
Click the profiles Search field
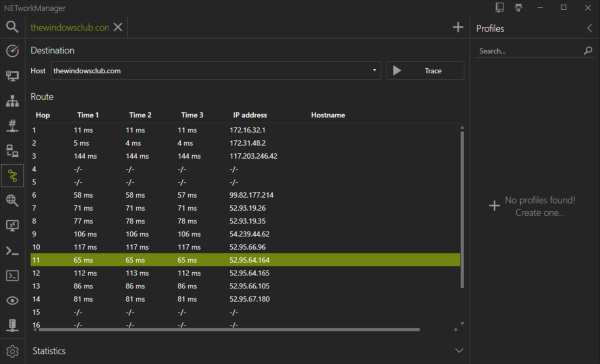[530, 51]
